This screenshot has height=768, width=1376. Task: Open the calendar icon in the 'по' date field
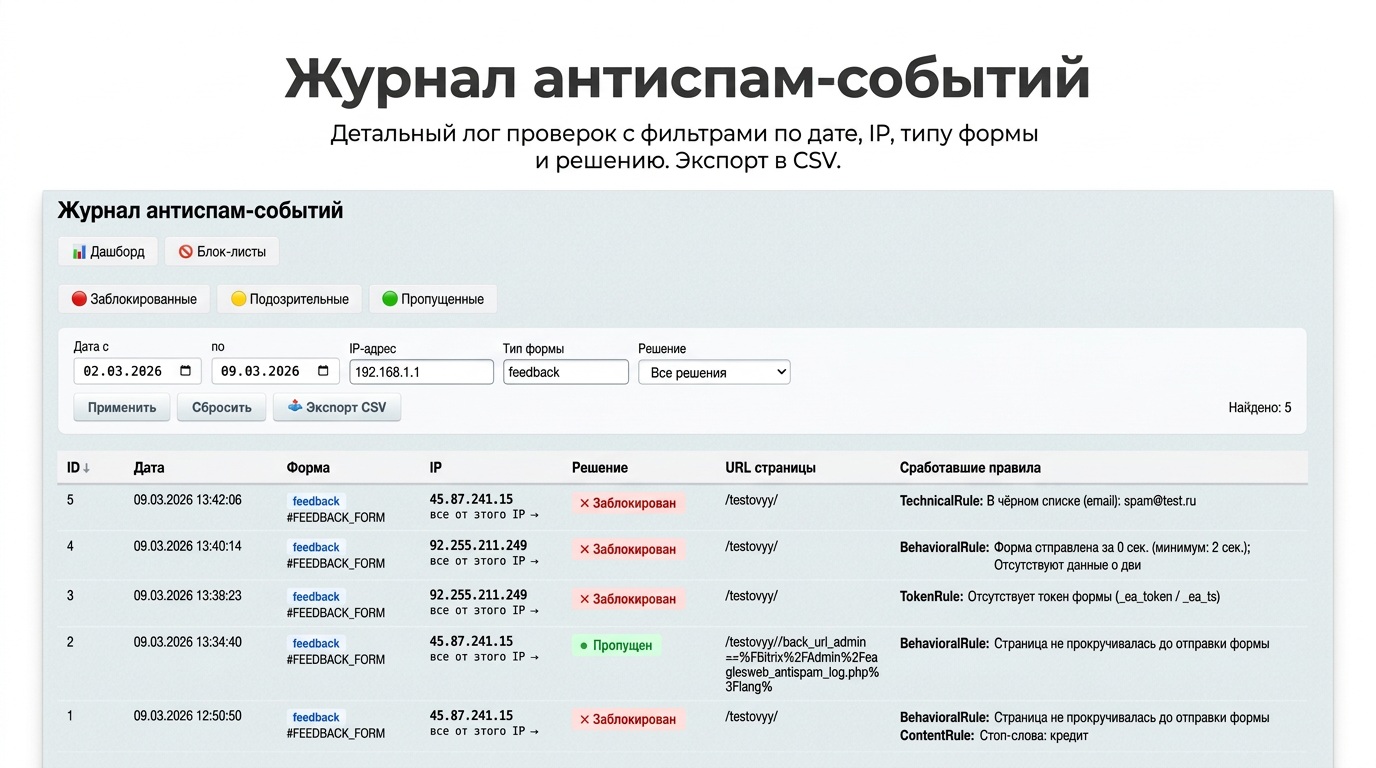click(324, 370)
